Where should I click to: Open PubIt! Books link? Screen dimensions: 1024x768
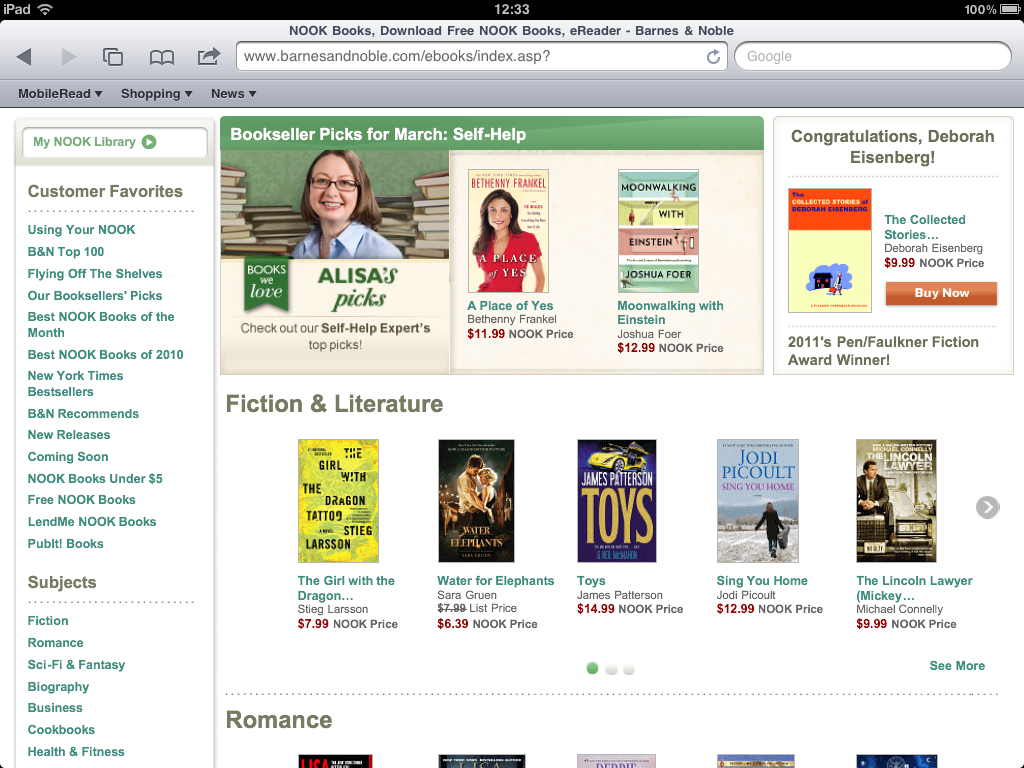point(65,544)
